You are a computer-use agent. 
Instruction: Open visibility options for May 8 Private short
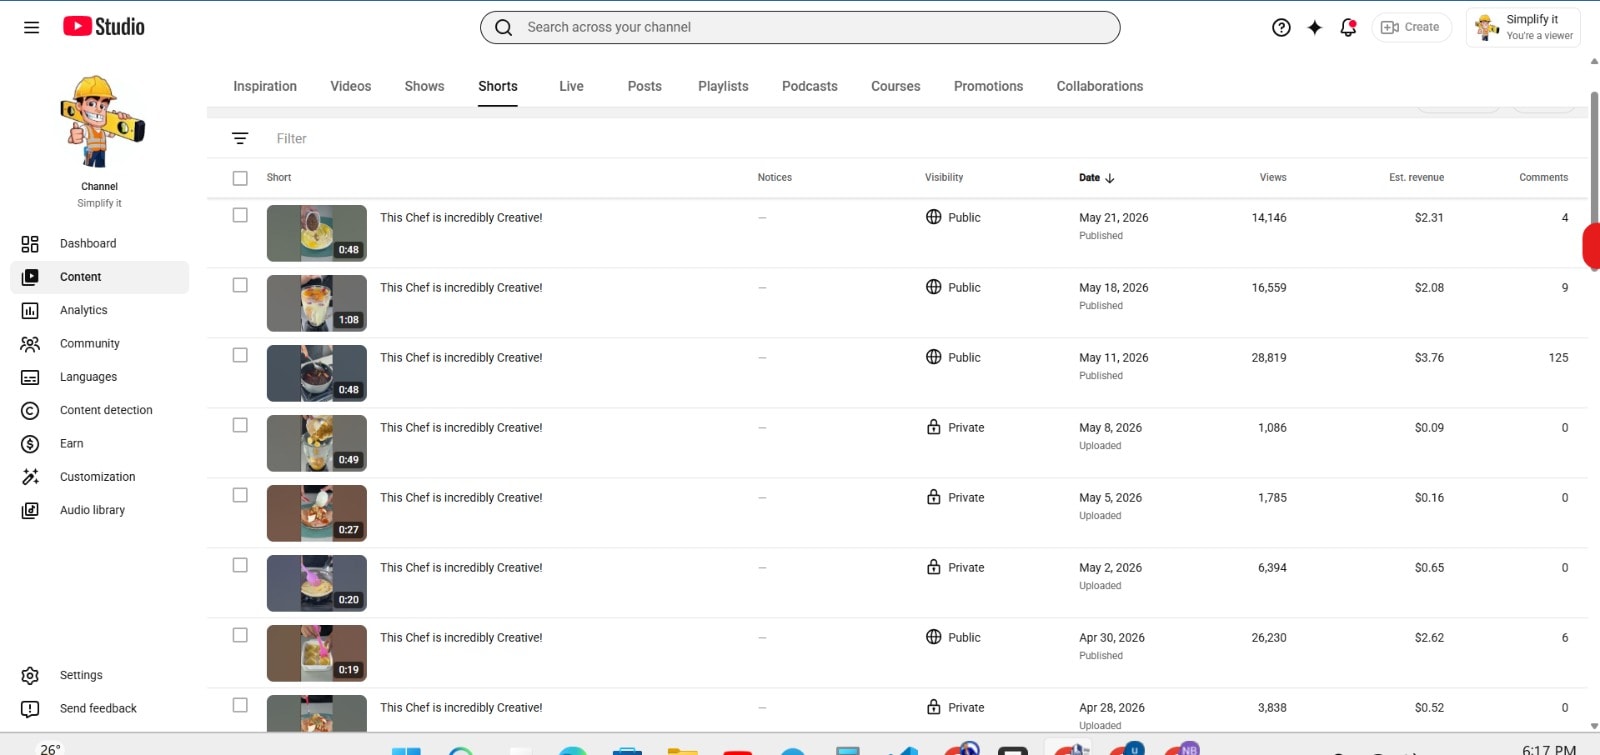click(x=955, y=427)
